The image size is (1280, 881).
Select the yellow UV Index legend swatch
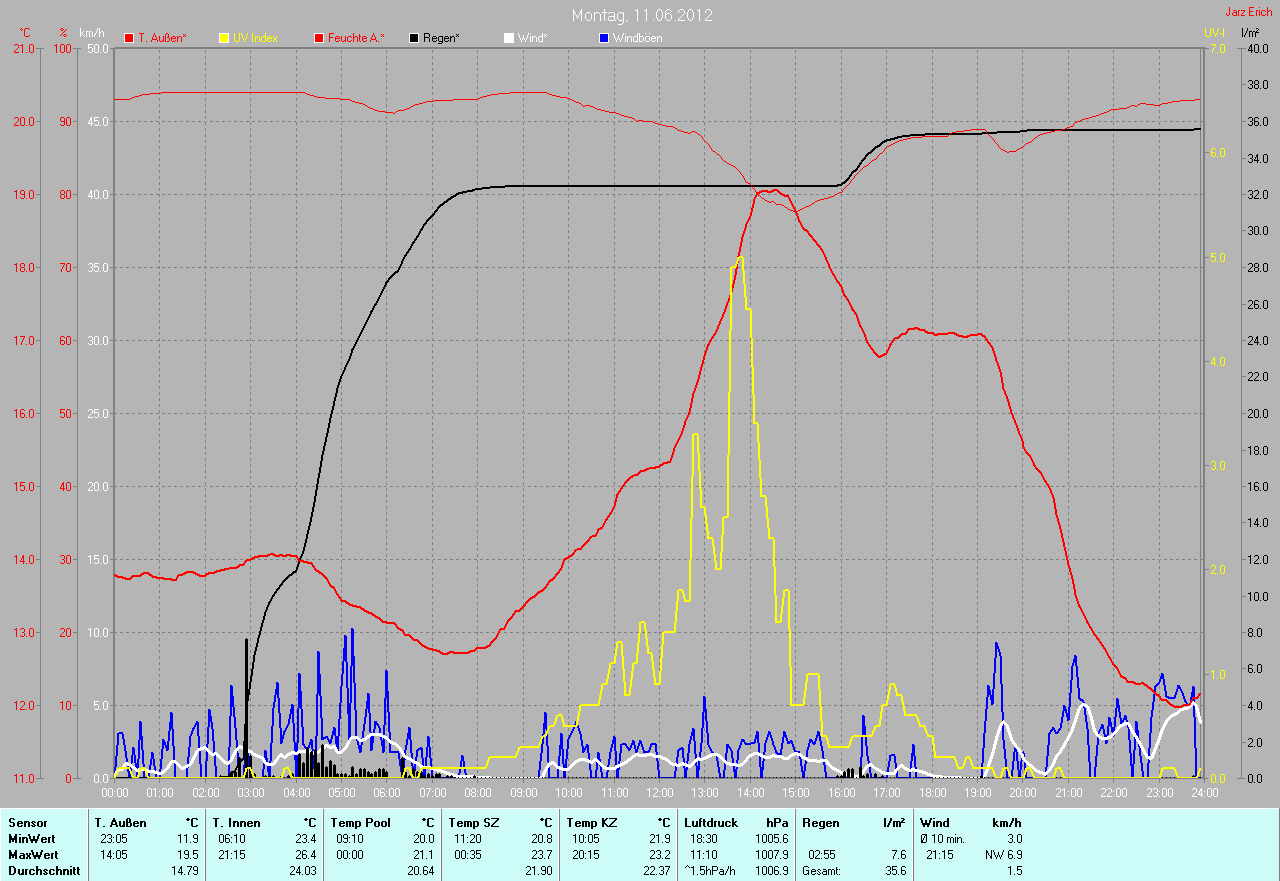[x=224, y=38]
